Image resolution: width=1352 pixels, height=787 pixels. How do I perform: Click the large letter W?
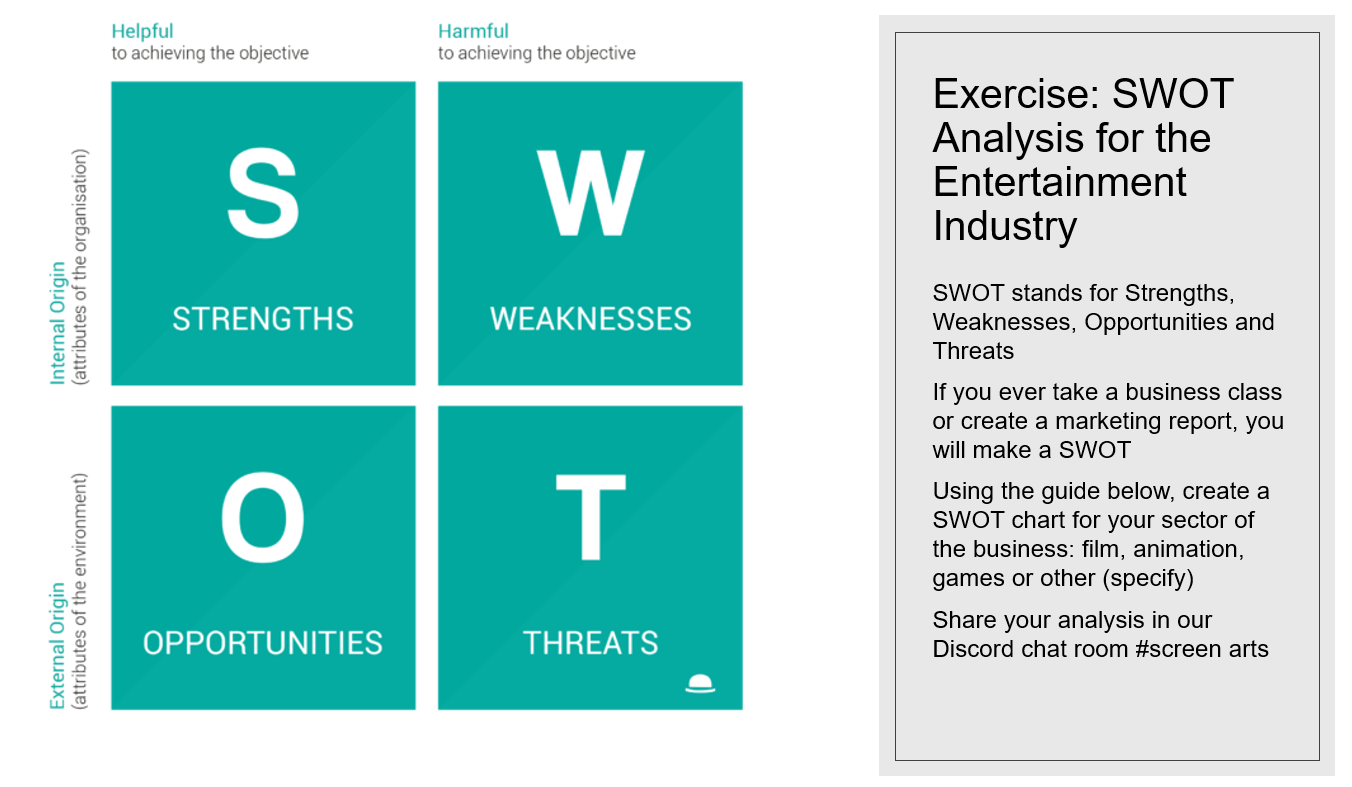pyautogui.click(x=590, y=195)
